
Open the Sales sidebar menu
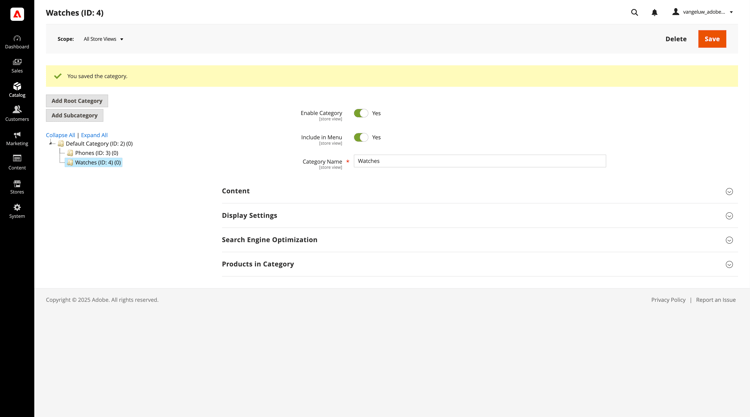pos(17,66)
